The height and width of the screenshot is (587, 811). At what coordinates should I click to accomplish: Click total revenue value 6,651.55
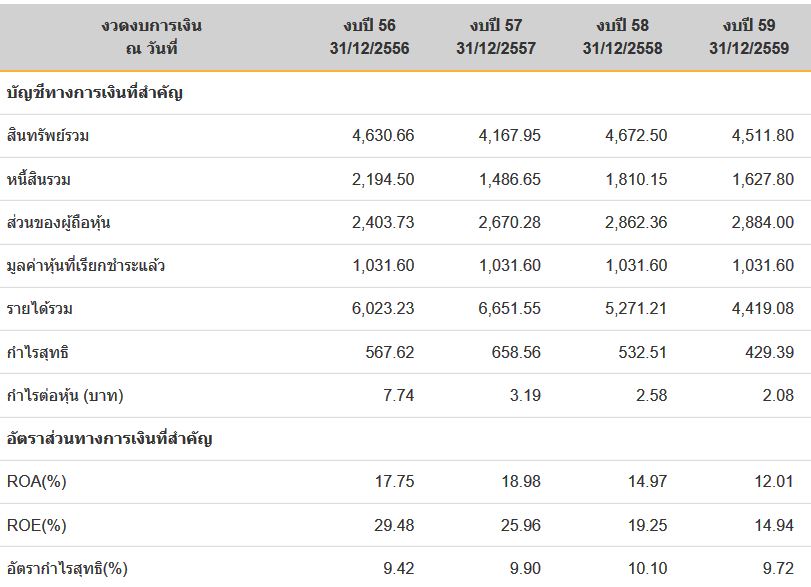click(x=509, y=309)
